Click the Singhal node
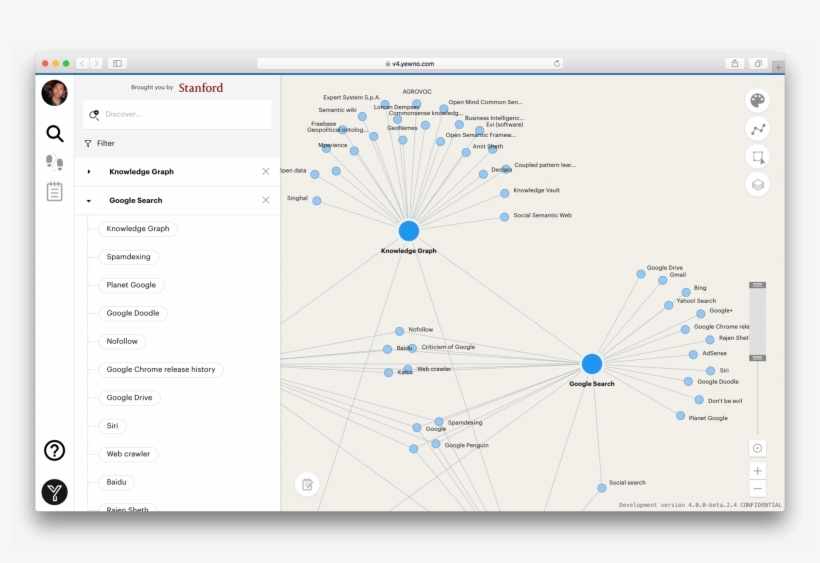The width and height of the screenshot is (820, 563). pos(317,201)
